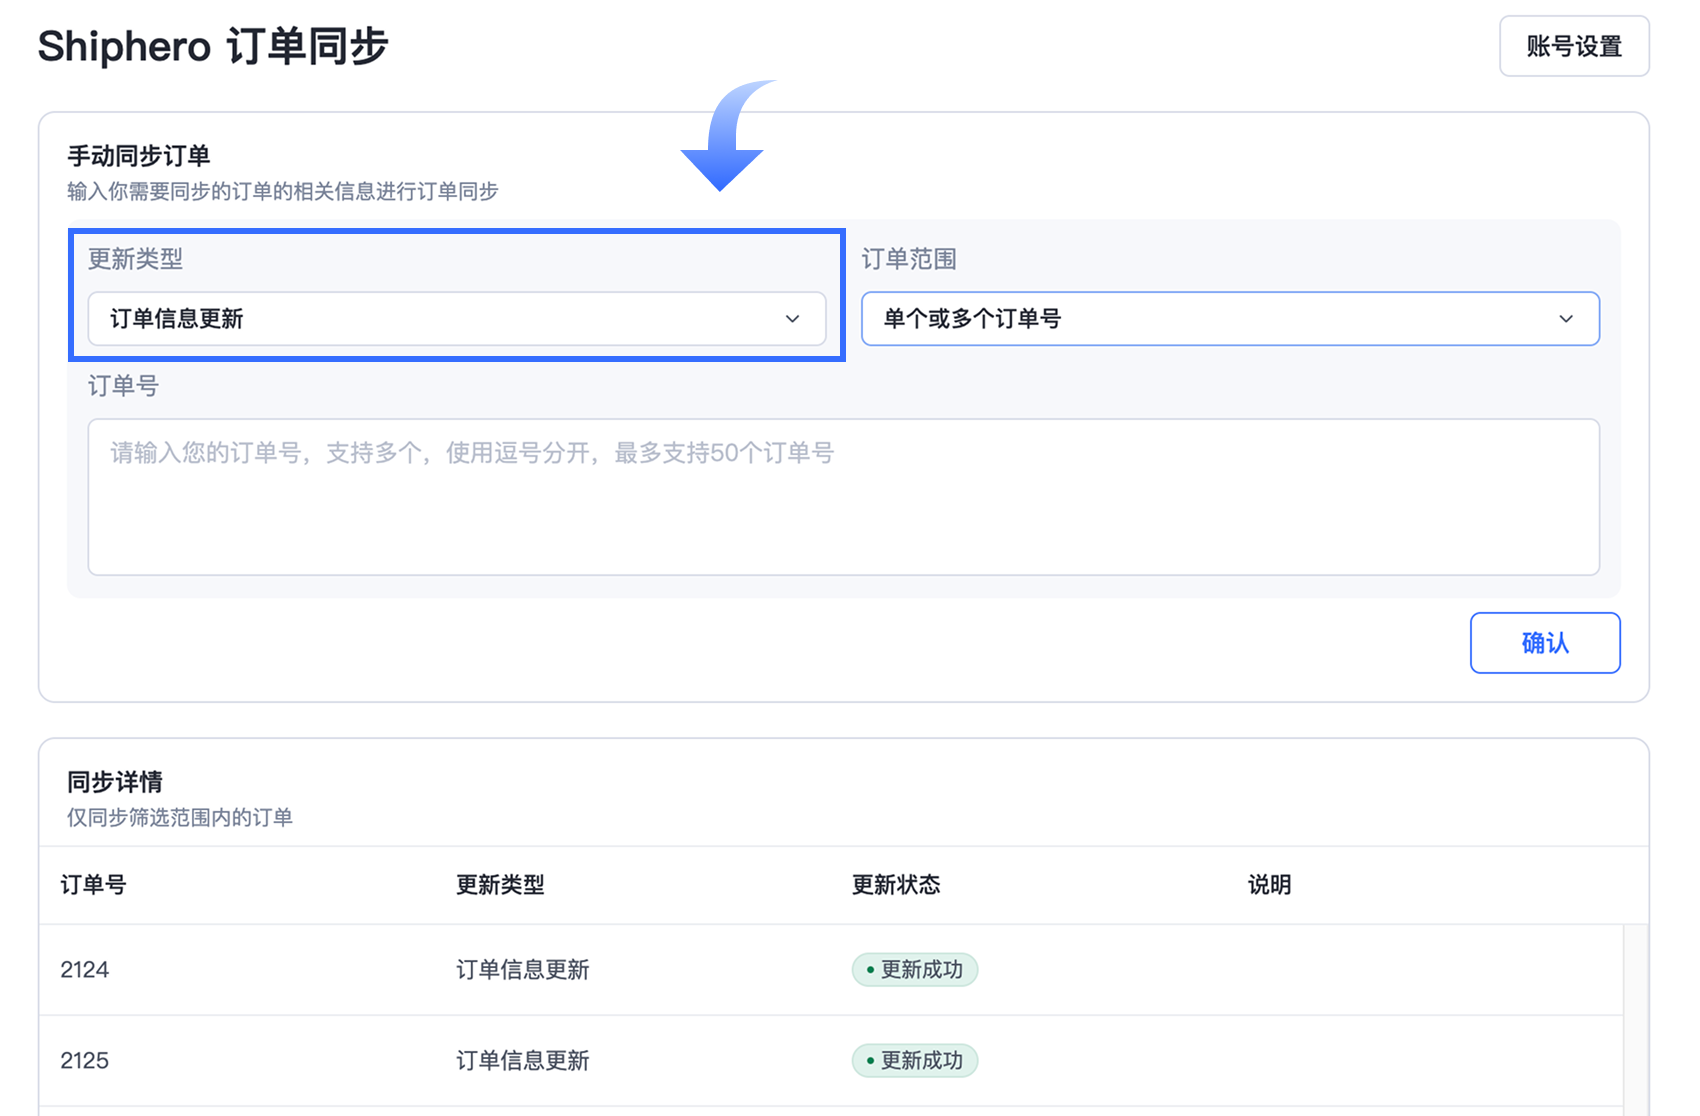Click the 更新类型 table column header
The width and height of the screenshot is (1700, 1116).
click(500, 885)
